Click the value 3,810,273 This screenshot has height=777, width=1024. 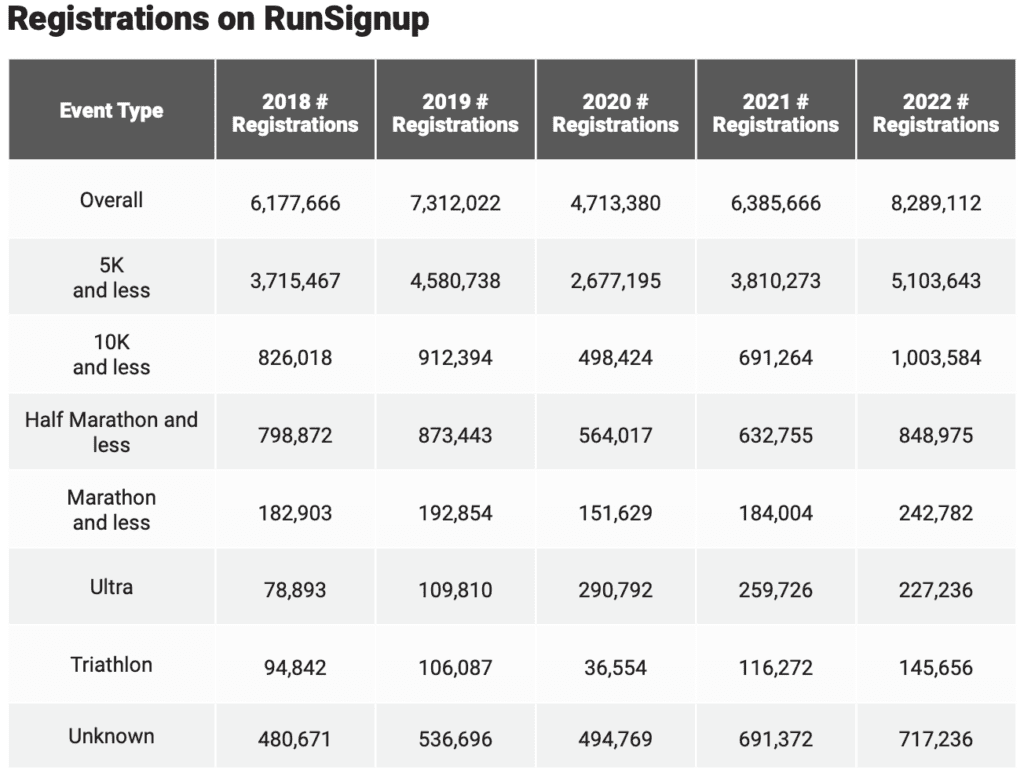(x=776, y=281)
